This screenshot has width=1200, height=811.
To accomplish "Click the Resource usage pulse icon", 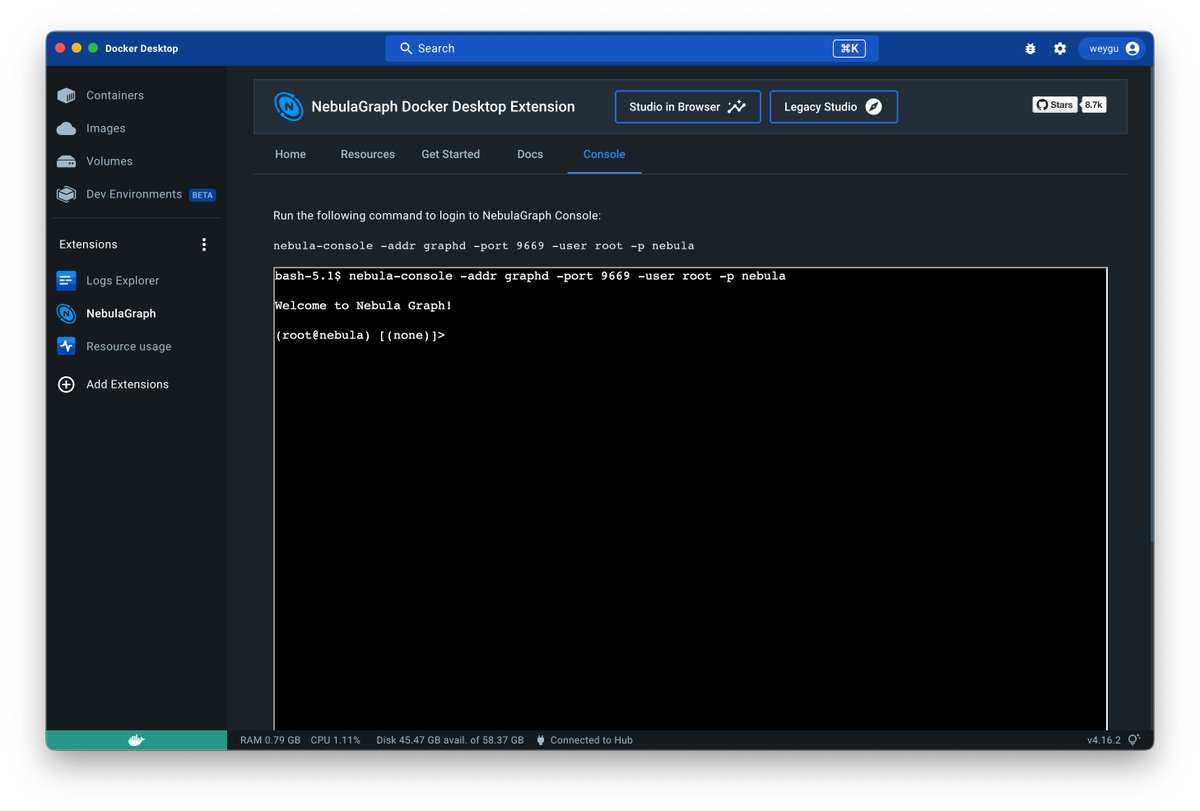I will point(66,346).
